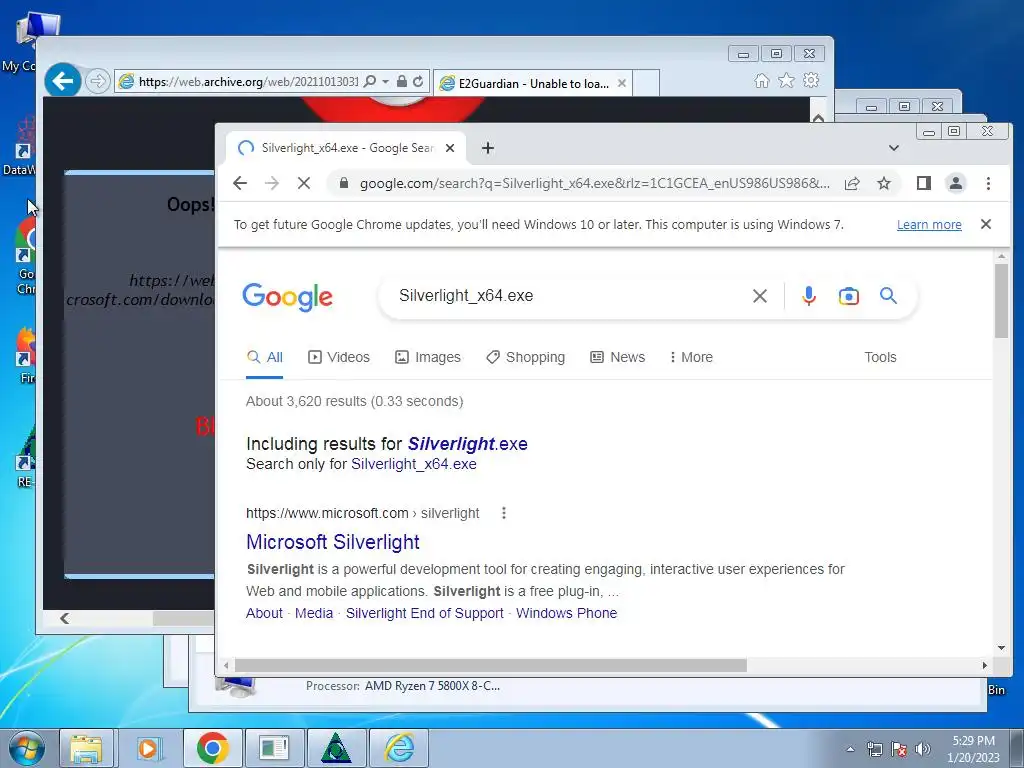This screenshot has width=1024, height=768.
Task: Search by image with the camera icon
Action: pos(848,296)
